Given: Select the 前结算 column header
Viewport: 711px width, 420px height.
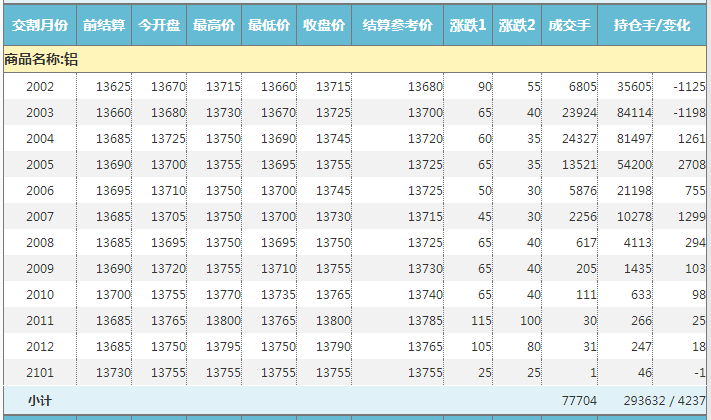Looking at the screenshot, I should click(x=104, y=24).
